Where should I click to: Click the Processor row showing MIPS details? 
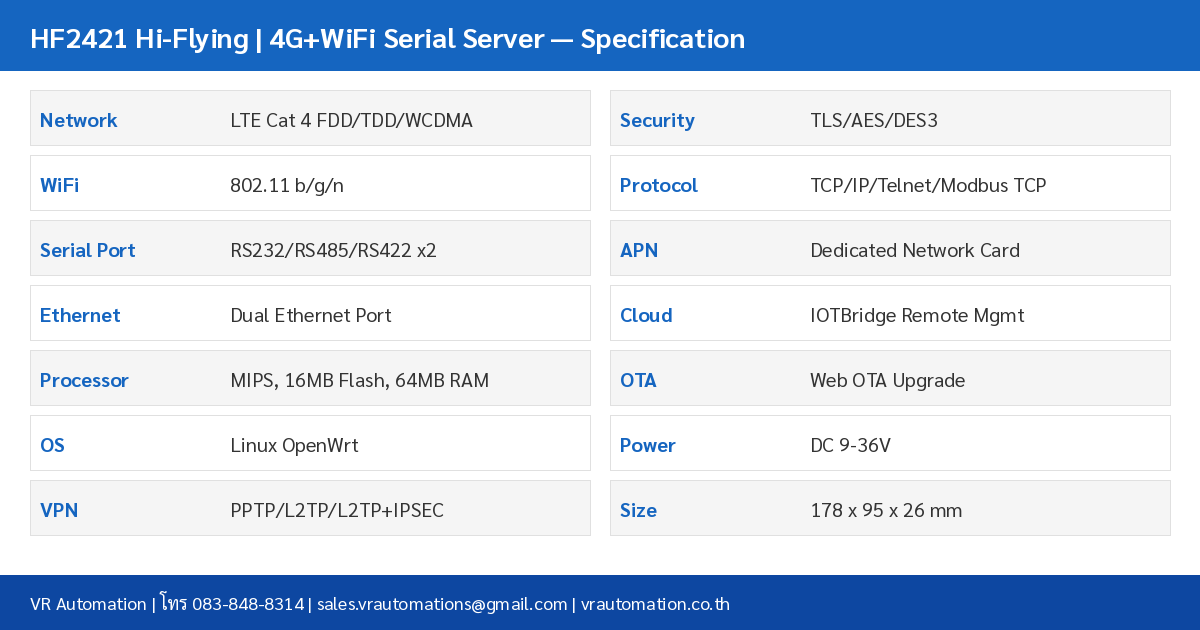click(360, 380)
